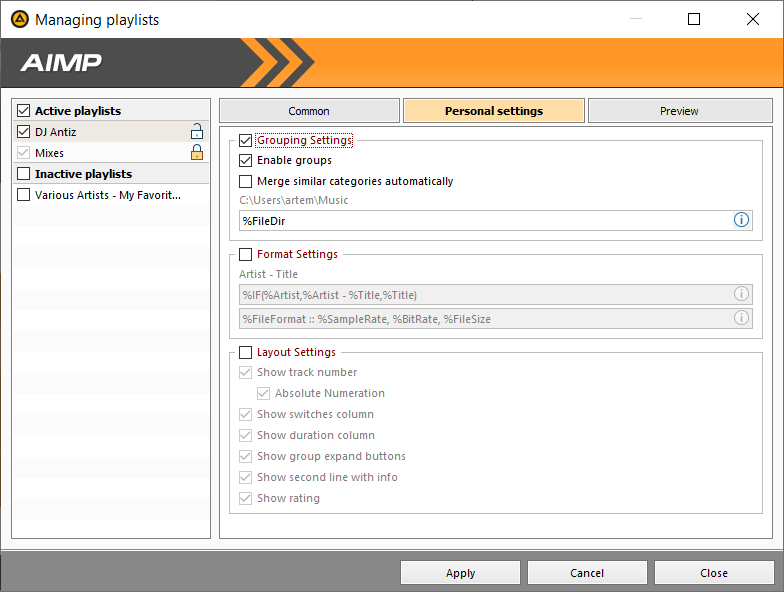Check the Layout Settings checkbox
The image size is (784, 592).
[246, 352]
